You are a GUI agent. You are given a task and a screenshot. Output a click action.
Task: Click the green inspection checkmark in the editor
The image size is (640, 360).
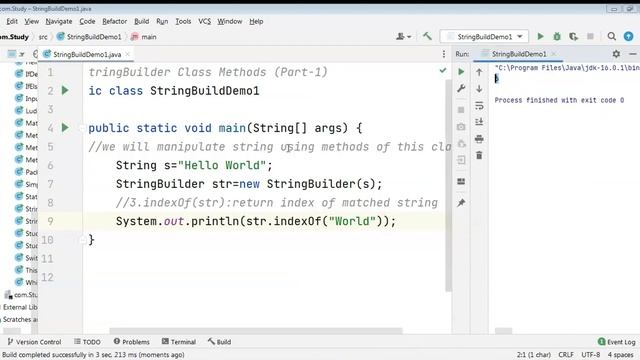(443, 71)
